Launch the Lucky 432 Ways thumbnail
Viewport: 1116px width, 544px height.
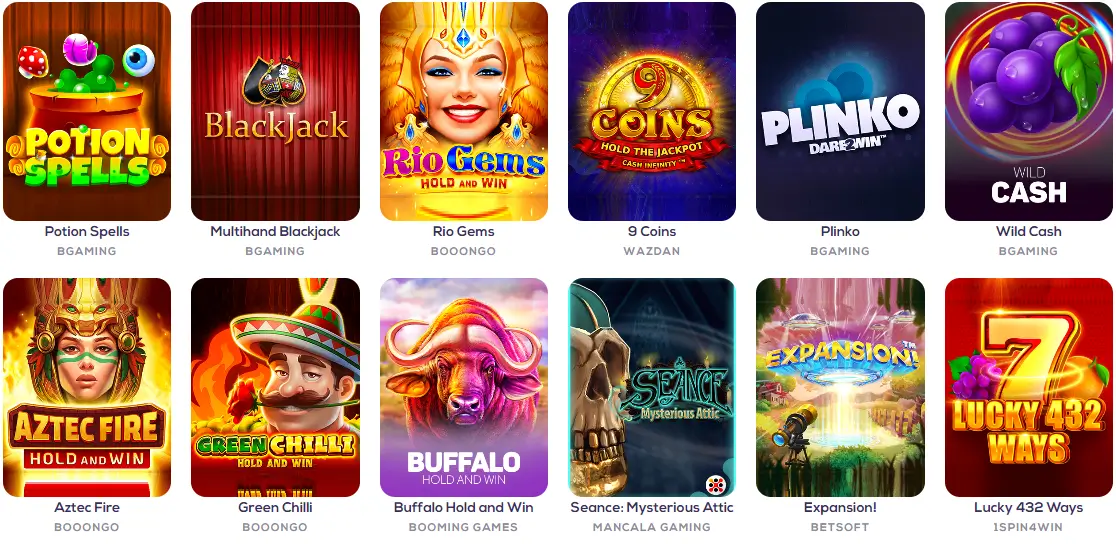pos(1028,387)
